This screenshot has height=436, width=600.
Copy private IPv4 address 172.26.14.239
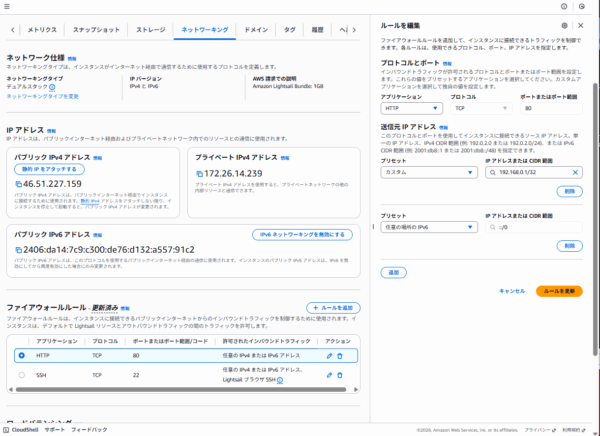[x=199, y=174]
